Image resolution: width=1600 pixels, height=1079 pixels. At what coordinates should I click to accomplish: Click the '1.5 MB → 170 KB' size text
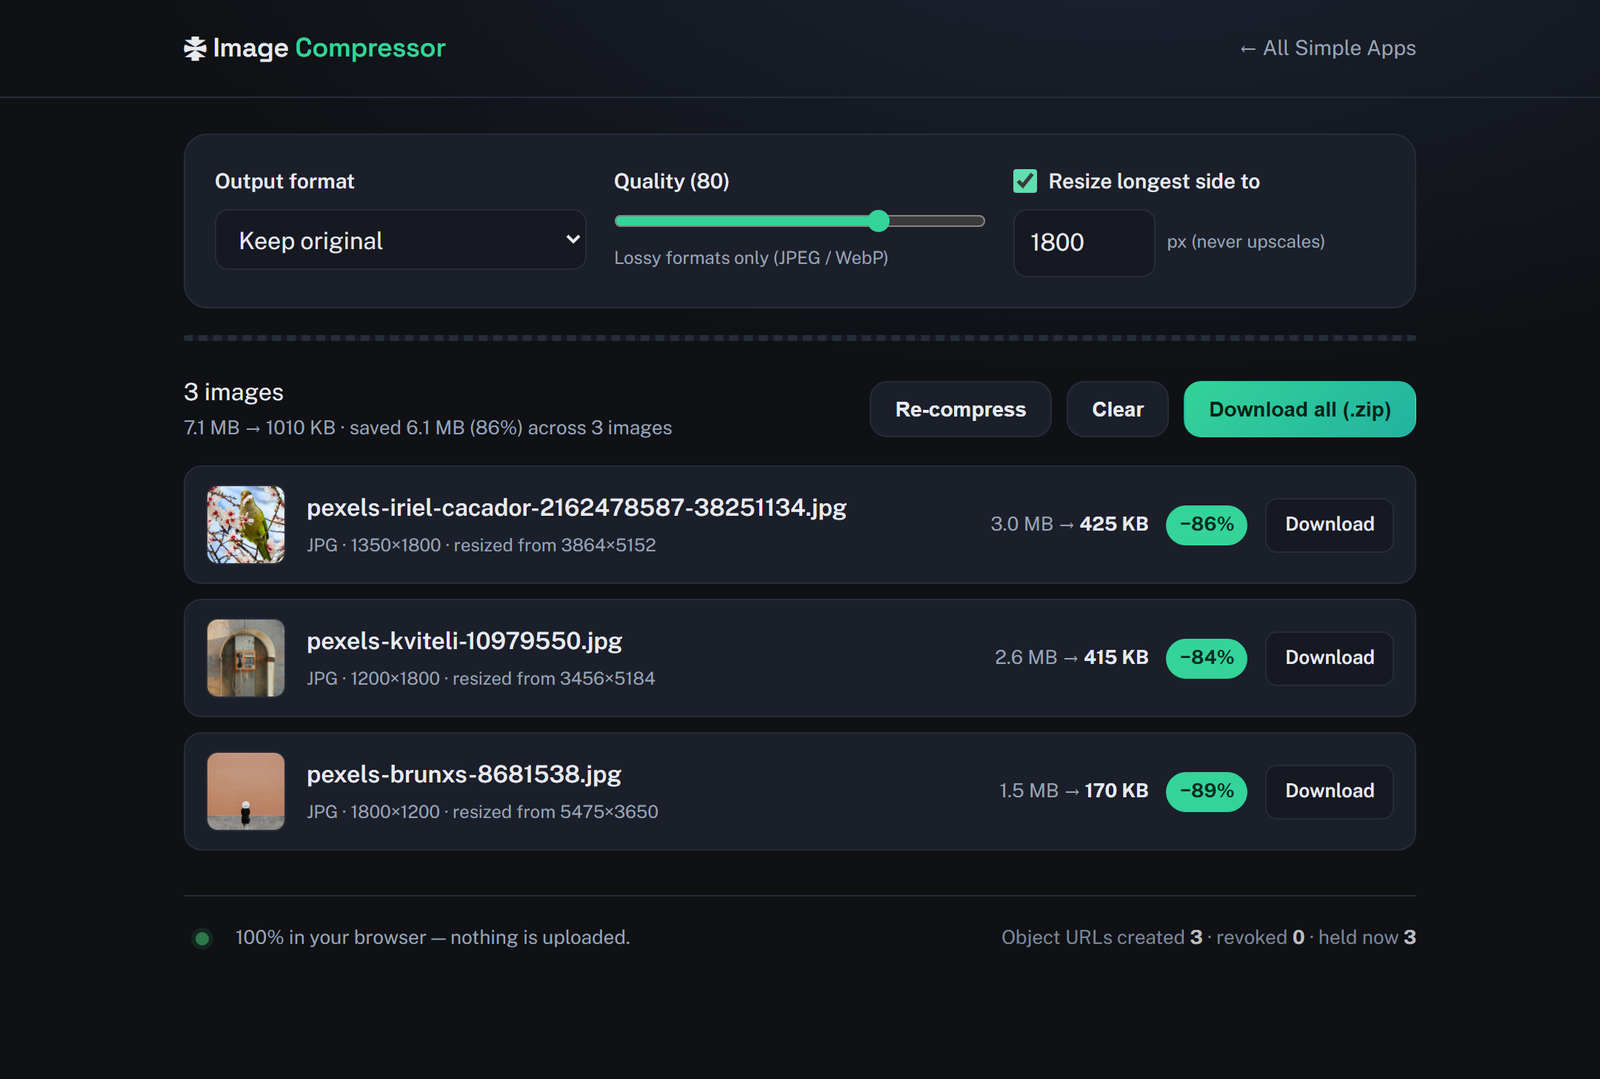point(1074,791)
